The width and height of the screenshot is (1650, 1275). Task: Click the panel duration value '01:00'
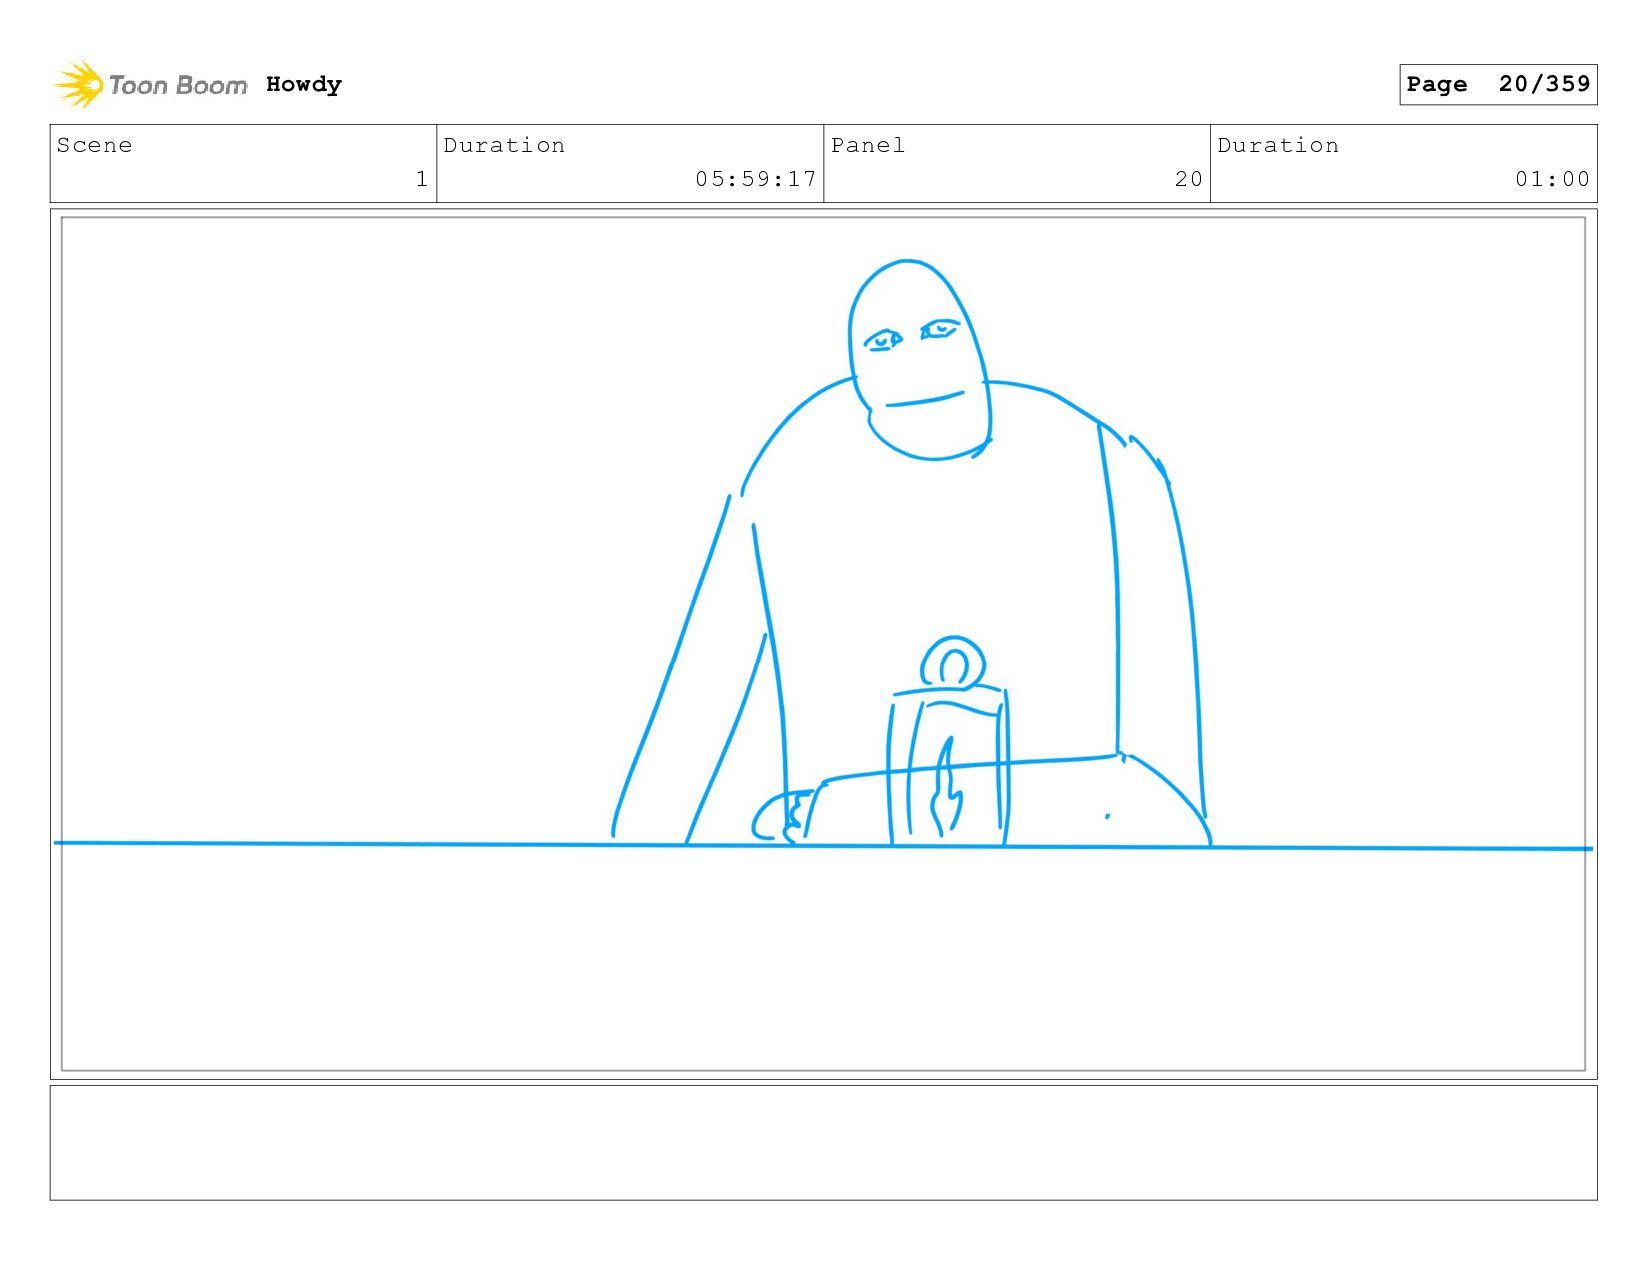pyautogui.click(x=1552, y=179)
